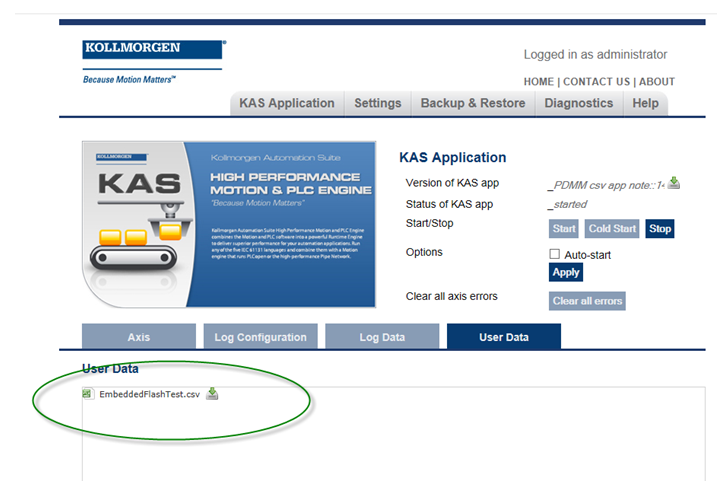
Task: Go to the Backup & Restore tab
Action: 473,103
